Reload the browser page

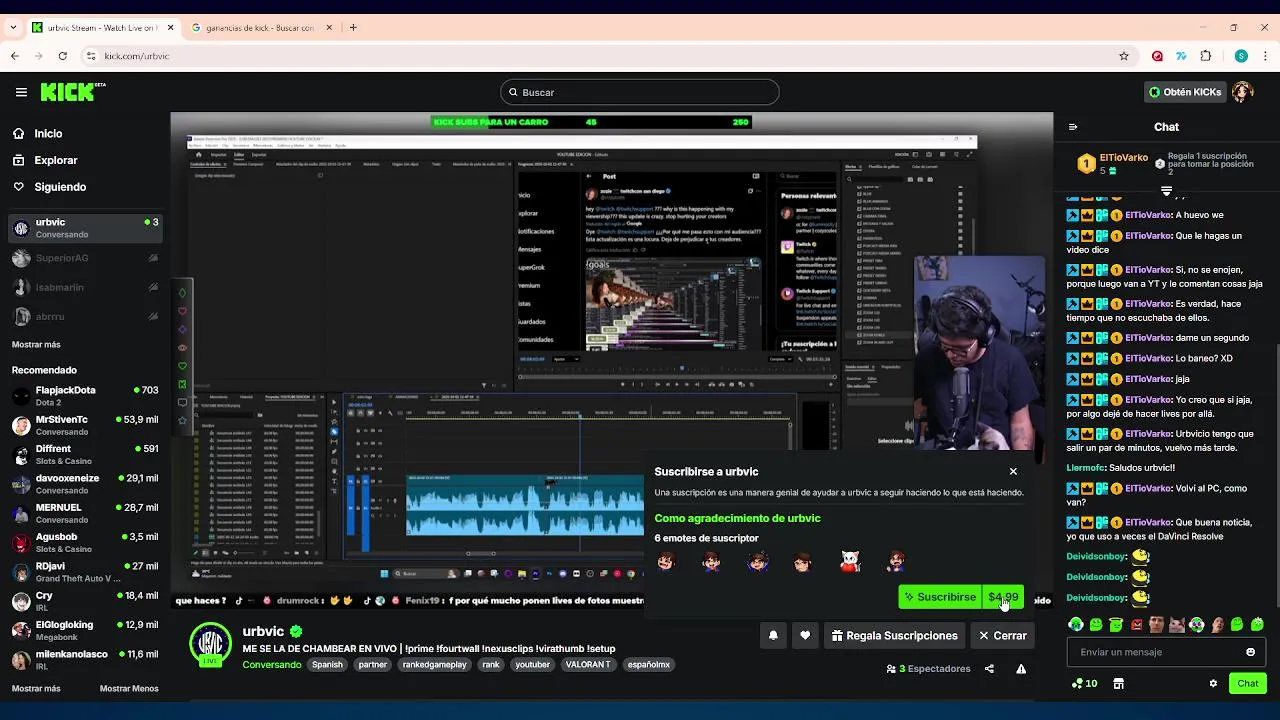coord(62,56)
